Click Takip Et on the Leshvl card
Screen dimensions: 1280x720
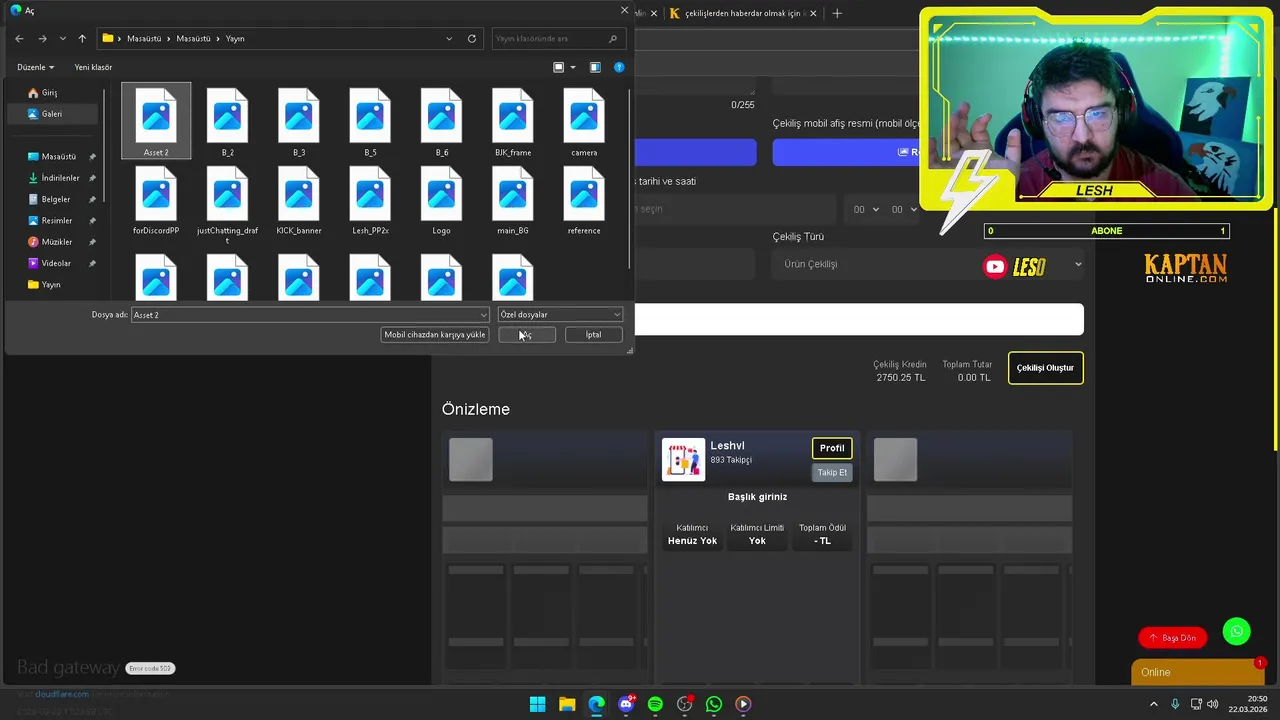[x=832, y=472]
